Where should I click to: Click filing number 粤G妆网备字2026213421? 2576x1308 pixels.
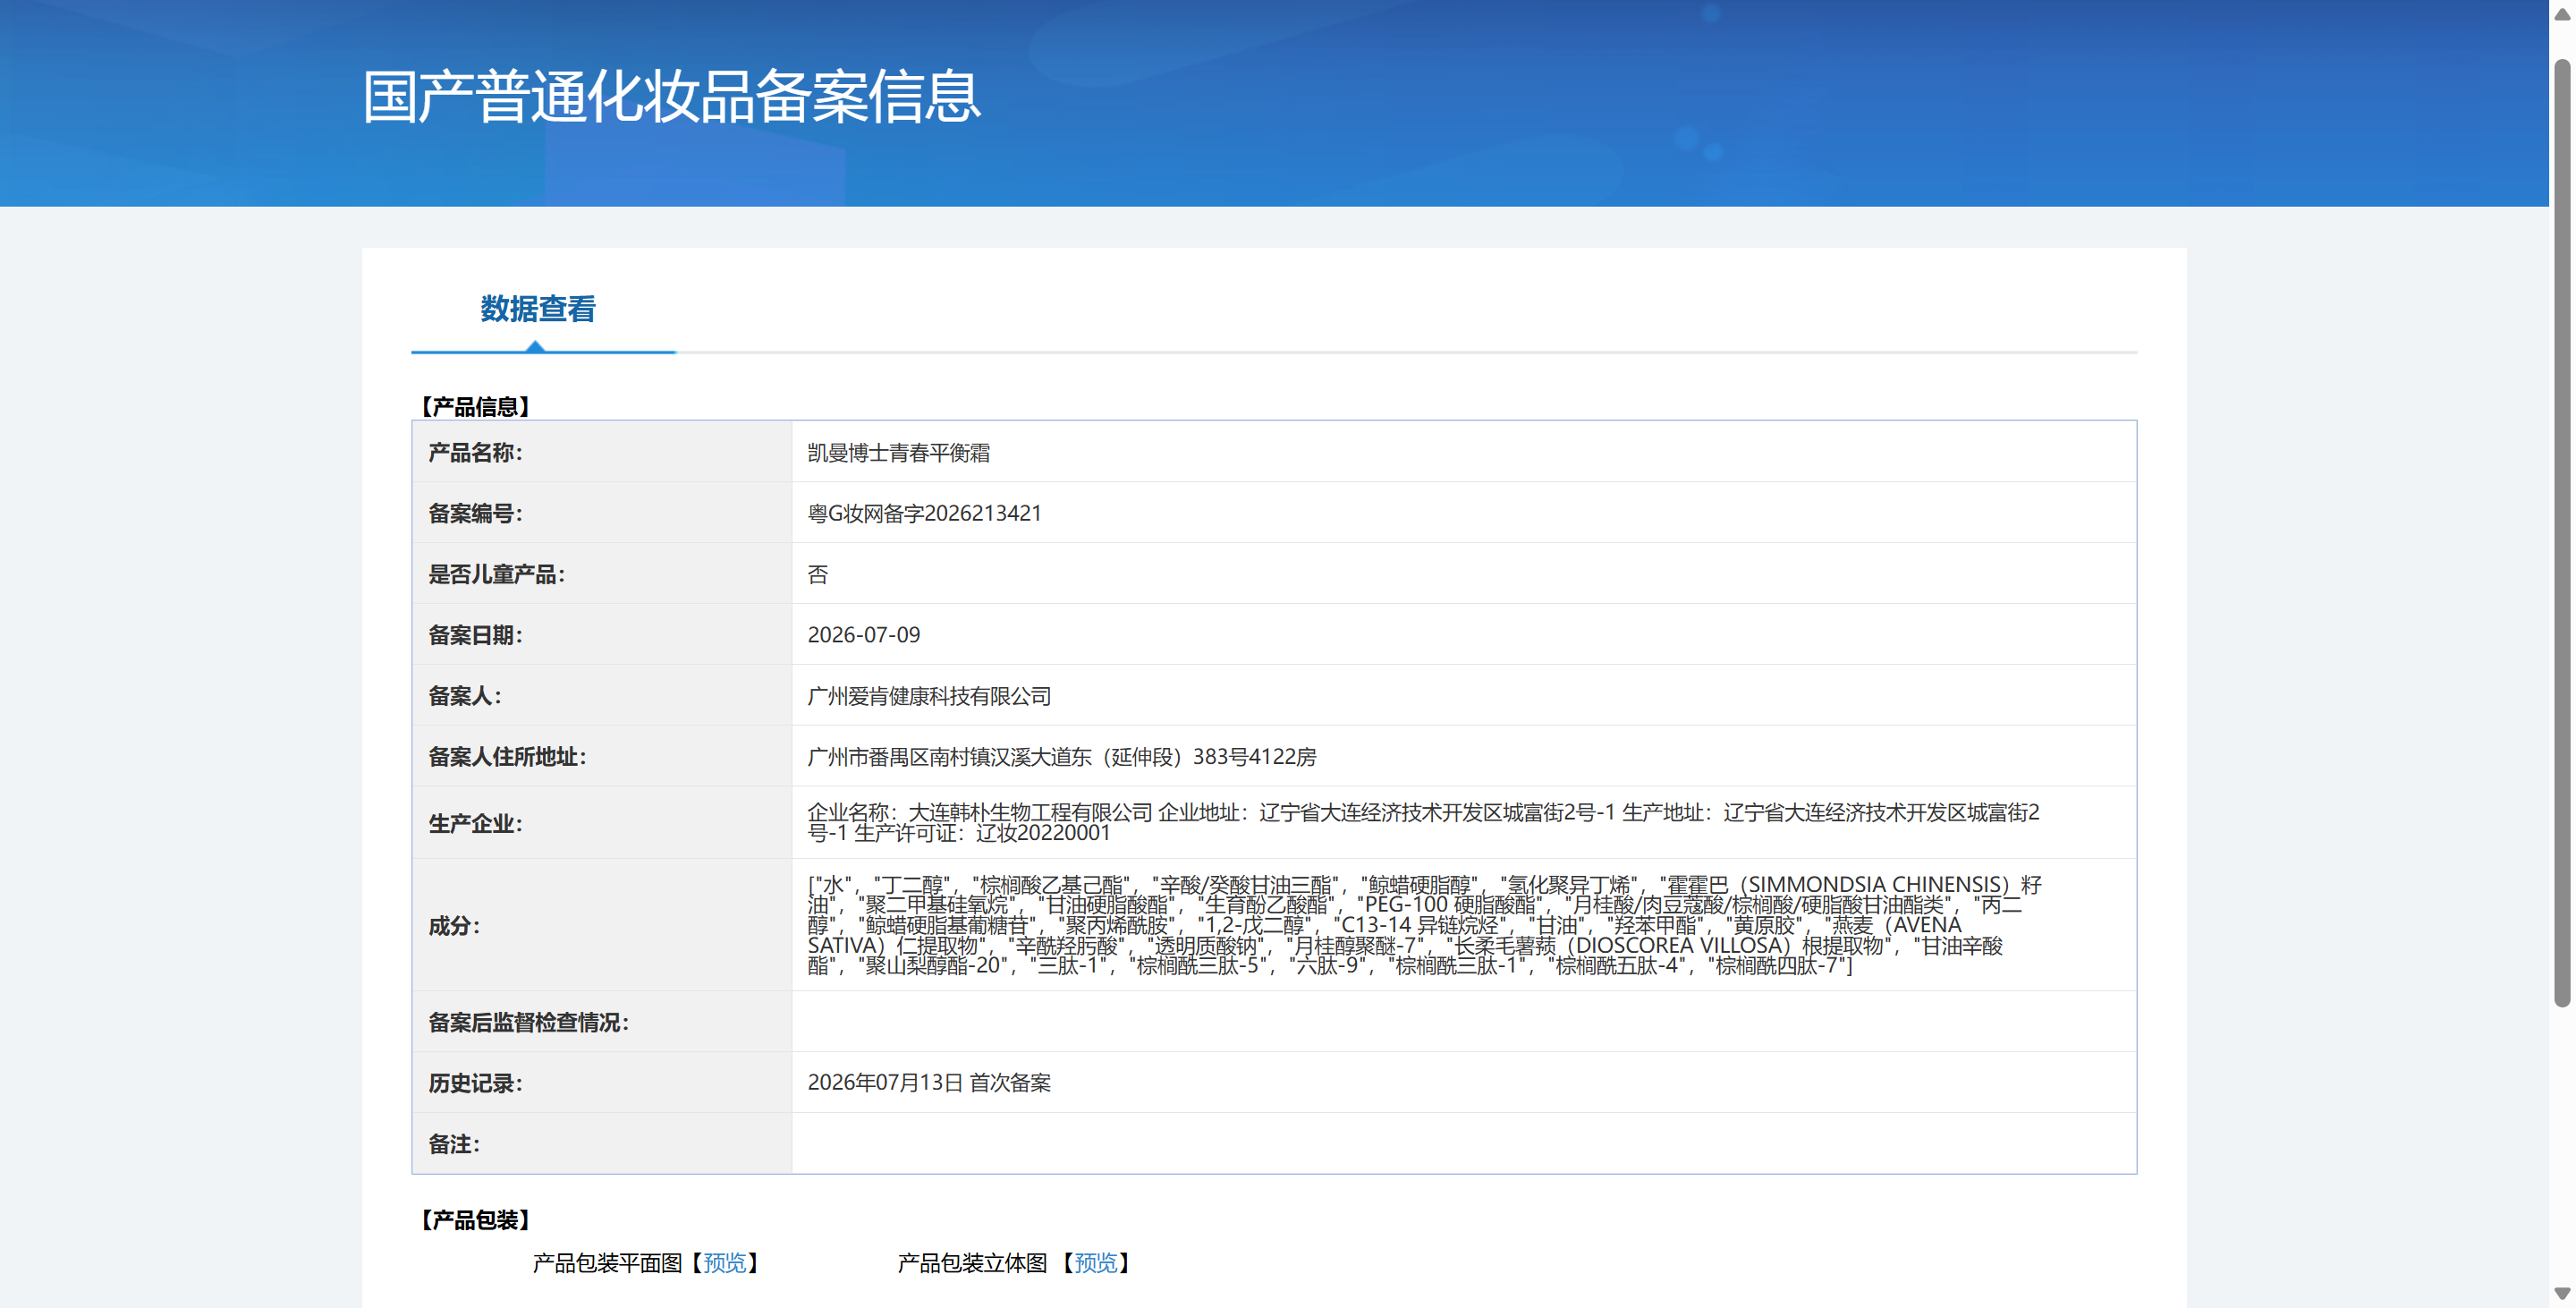coord(924,513)
